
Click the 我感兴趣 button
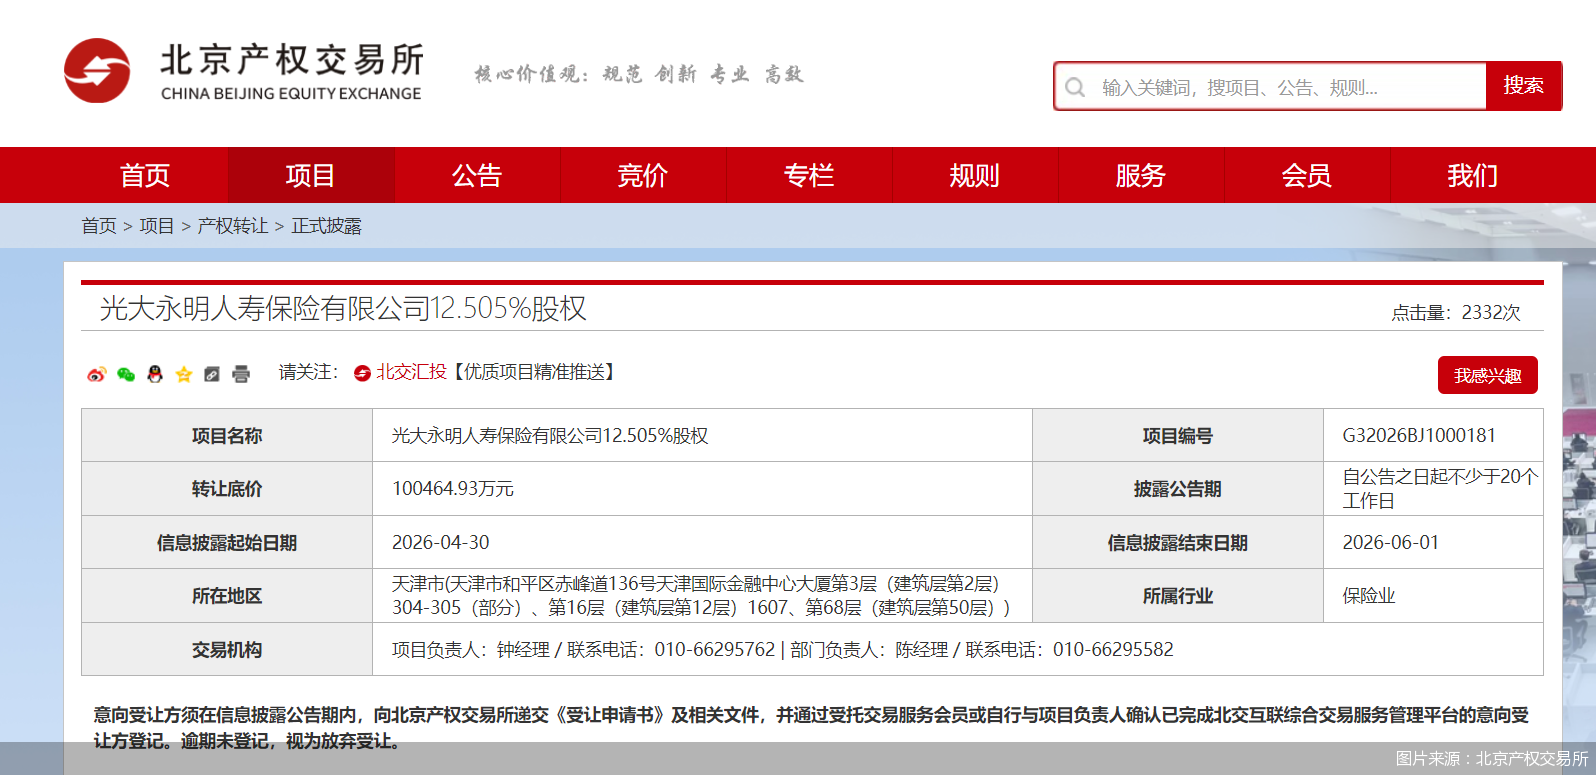1488,375
